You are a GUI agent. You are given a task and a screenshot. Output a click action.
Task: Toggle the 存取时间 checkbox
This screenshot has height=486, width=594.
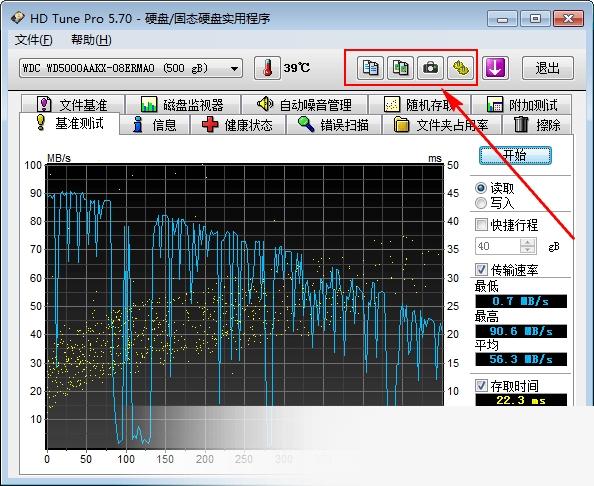481,386
